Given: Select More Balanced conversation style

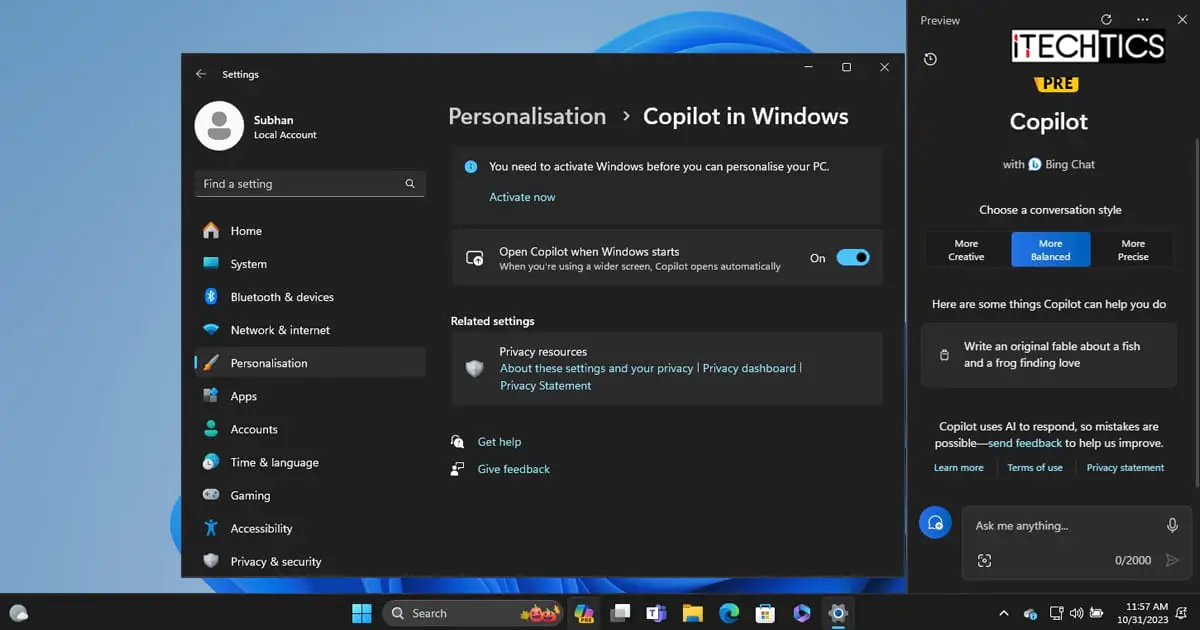Looking at the screenshot, I should click(1050, 250).
